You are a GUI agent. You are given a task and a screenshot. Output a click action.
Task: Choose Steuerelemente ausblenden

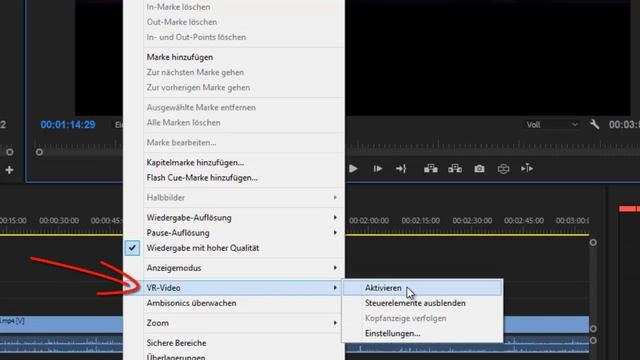click(x=422, y=303)
